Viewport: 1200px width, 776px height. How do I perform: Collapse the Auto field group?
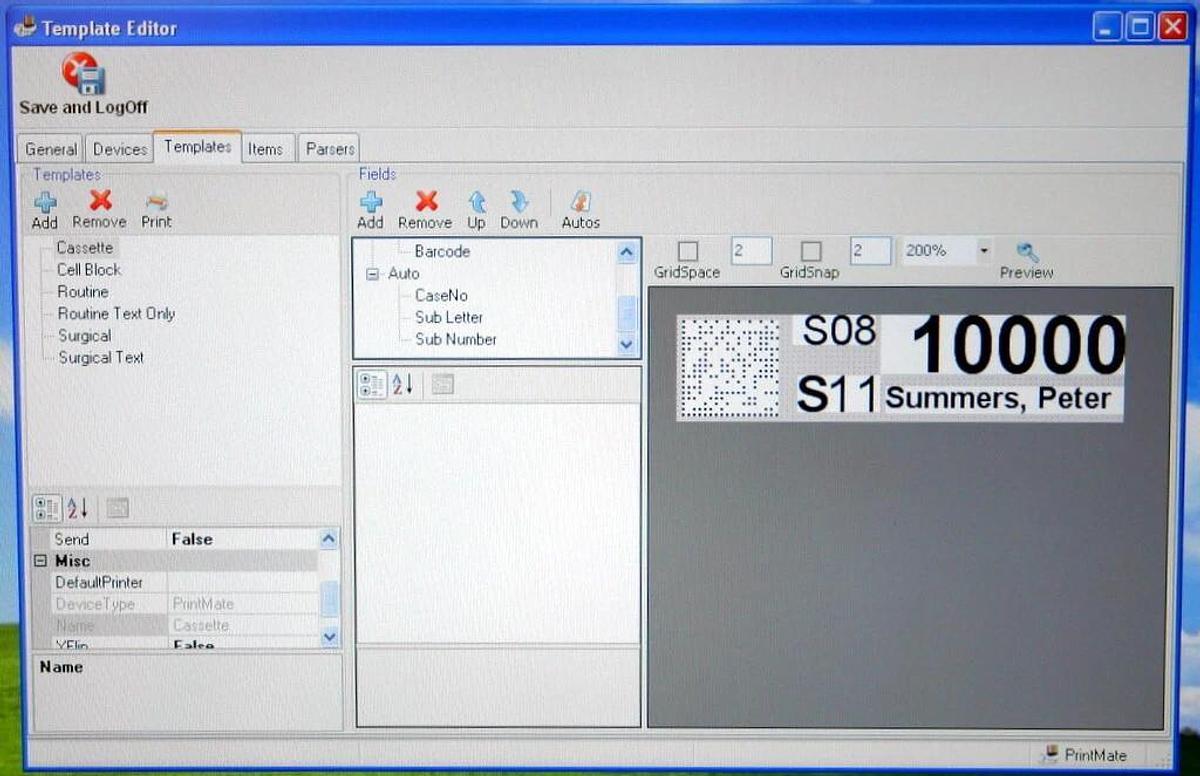[372, 273]
